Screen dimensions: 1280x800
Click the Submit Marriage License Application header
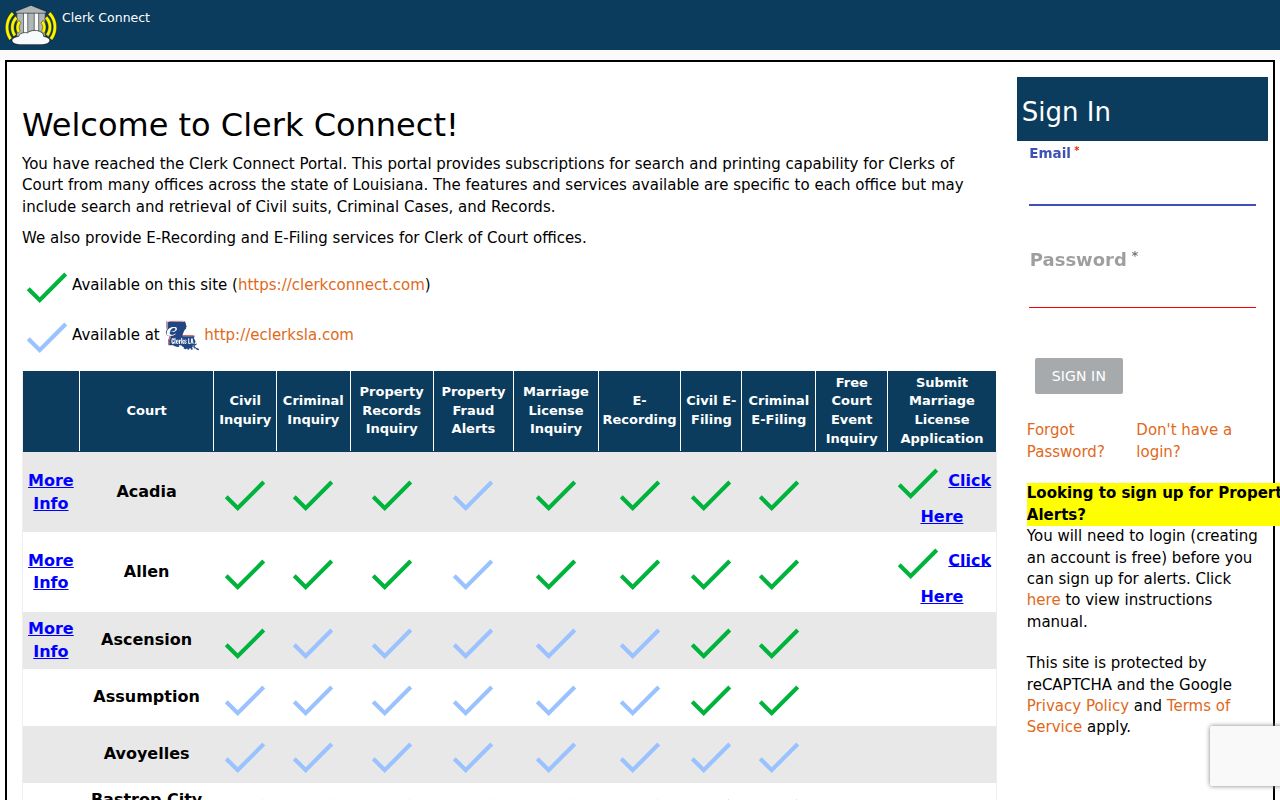pos(942,411)
